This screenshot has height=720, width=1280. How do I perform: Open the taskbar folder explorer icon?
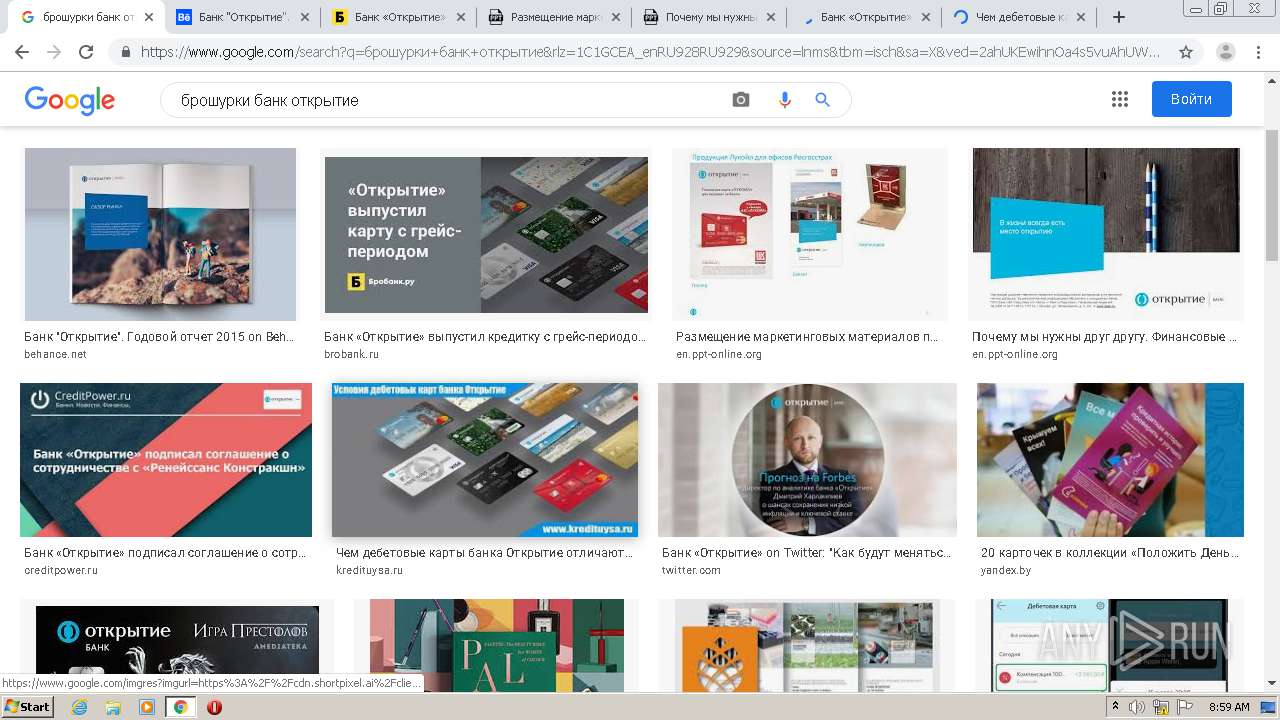tap(113, 707)
